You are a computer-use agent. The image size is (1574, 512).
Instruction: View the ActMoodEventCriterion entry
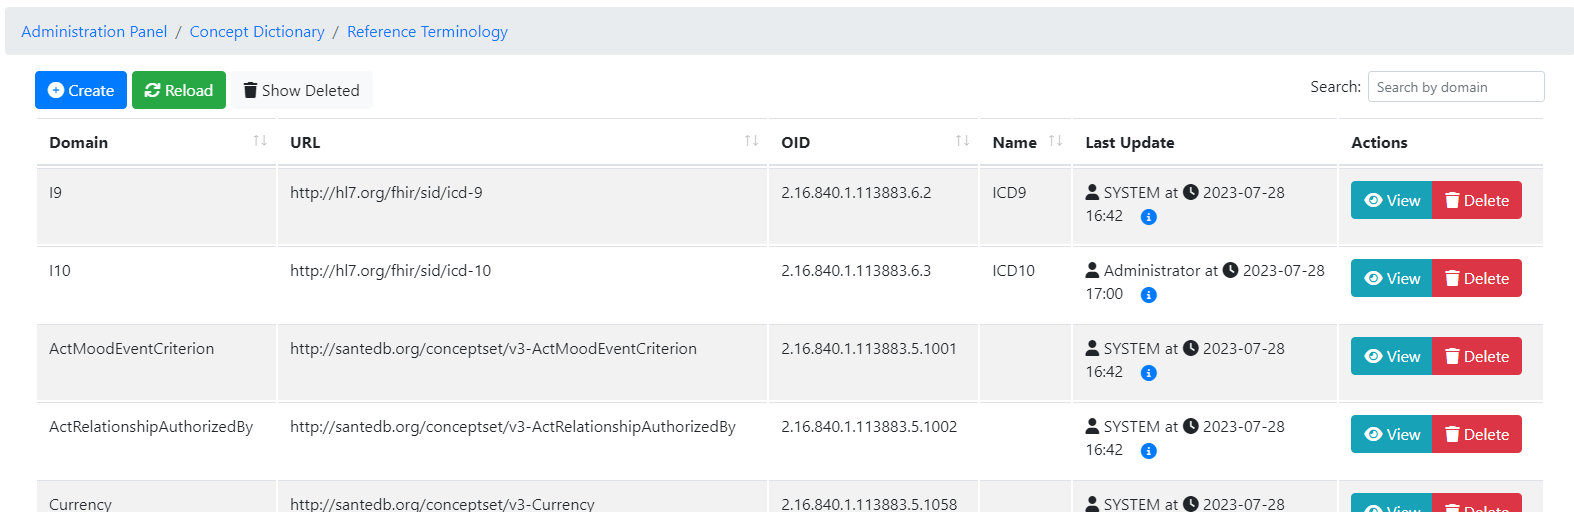tap(1391, 356)
